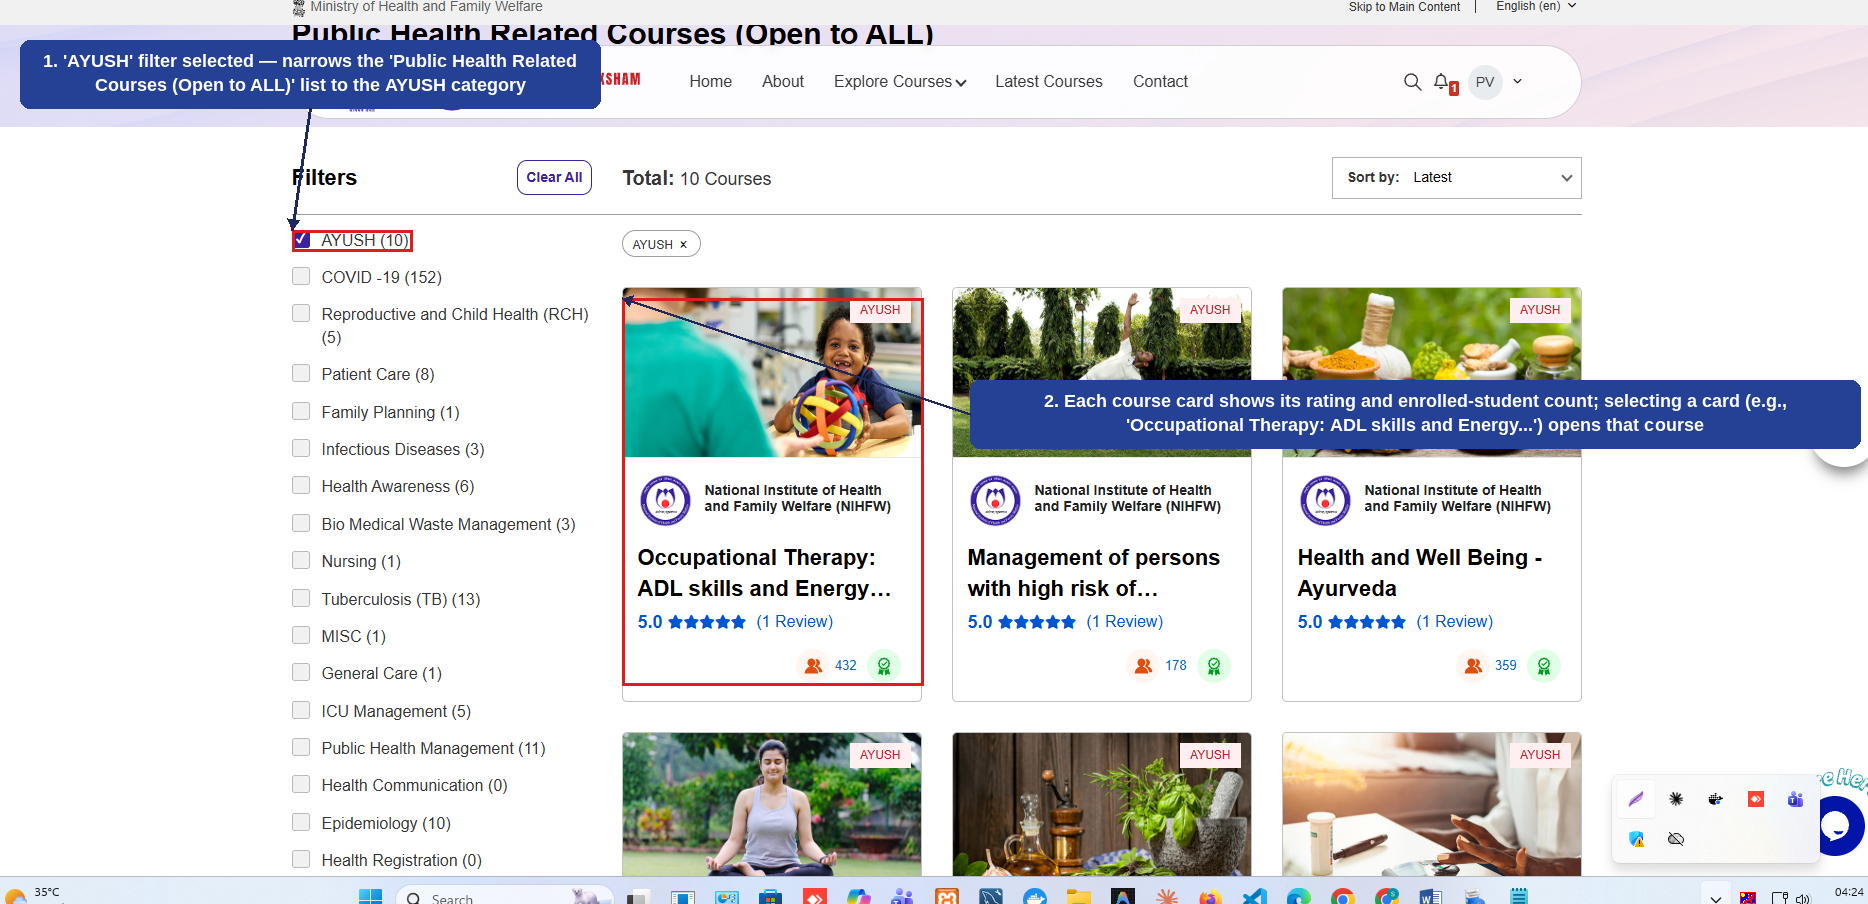Open the Microsoft Teams tray icon

click(1796, 799)
